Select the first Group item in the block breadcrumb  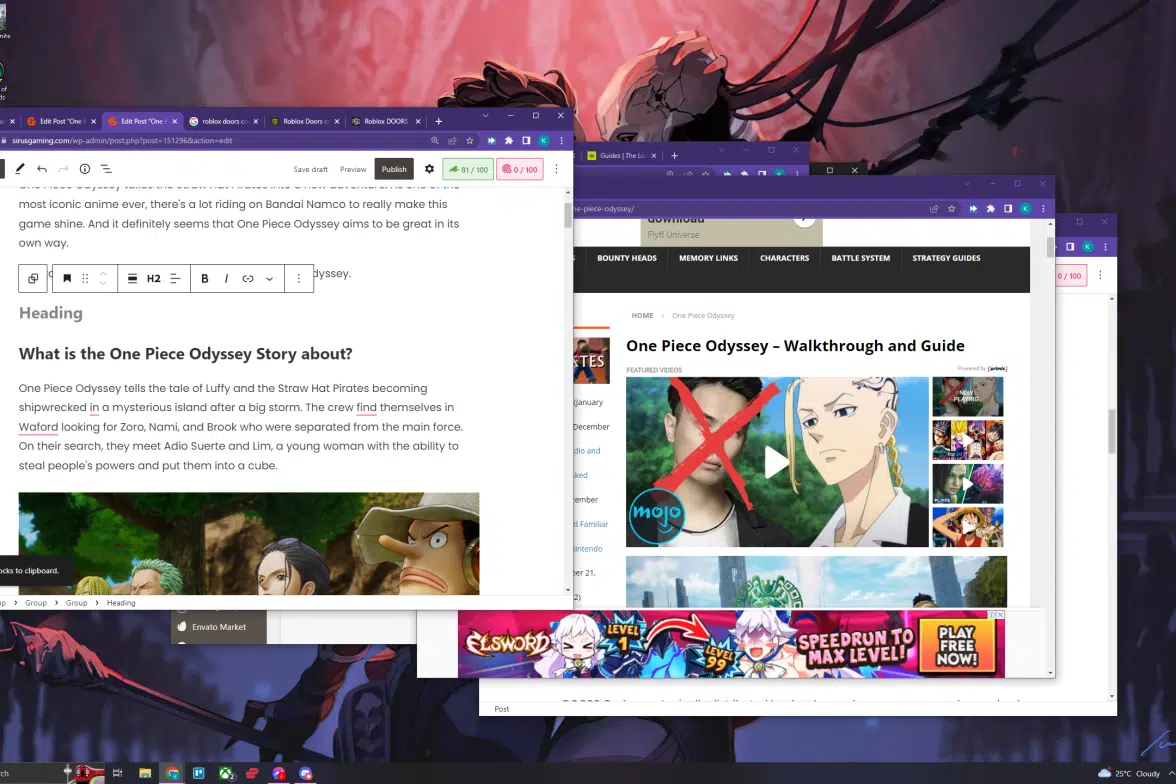[x=35, y=602]
